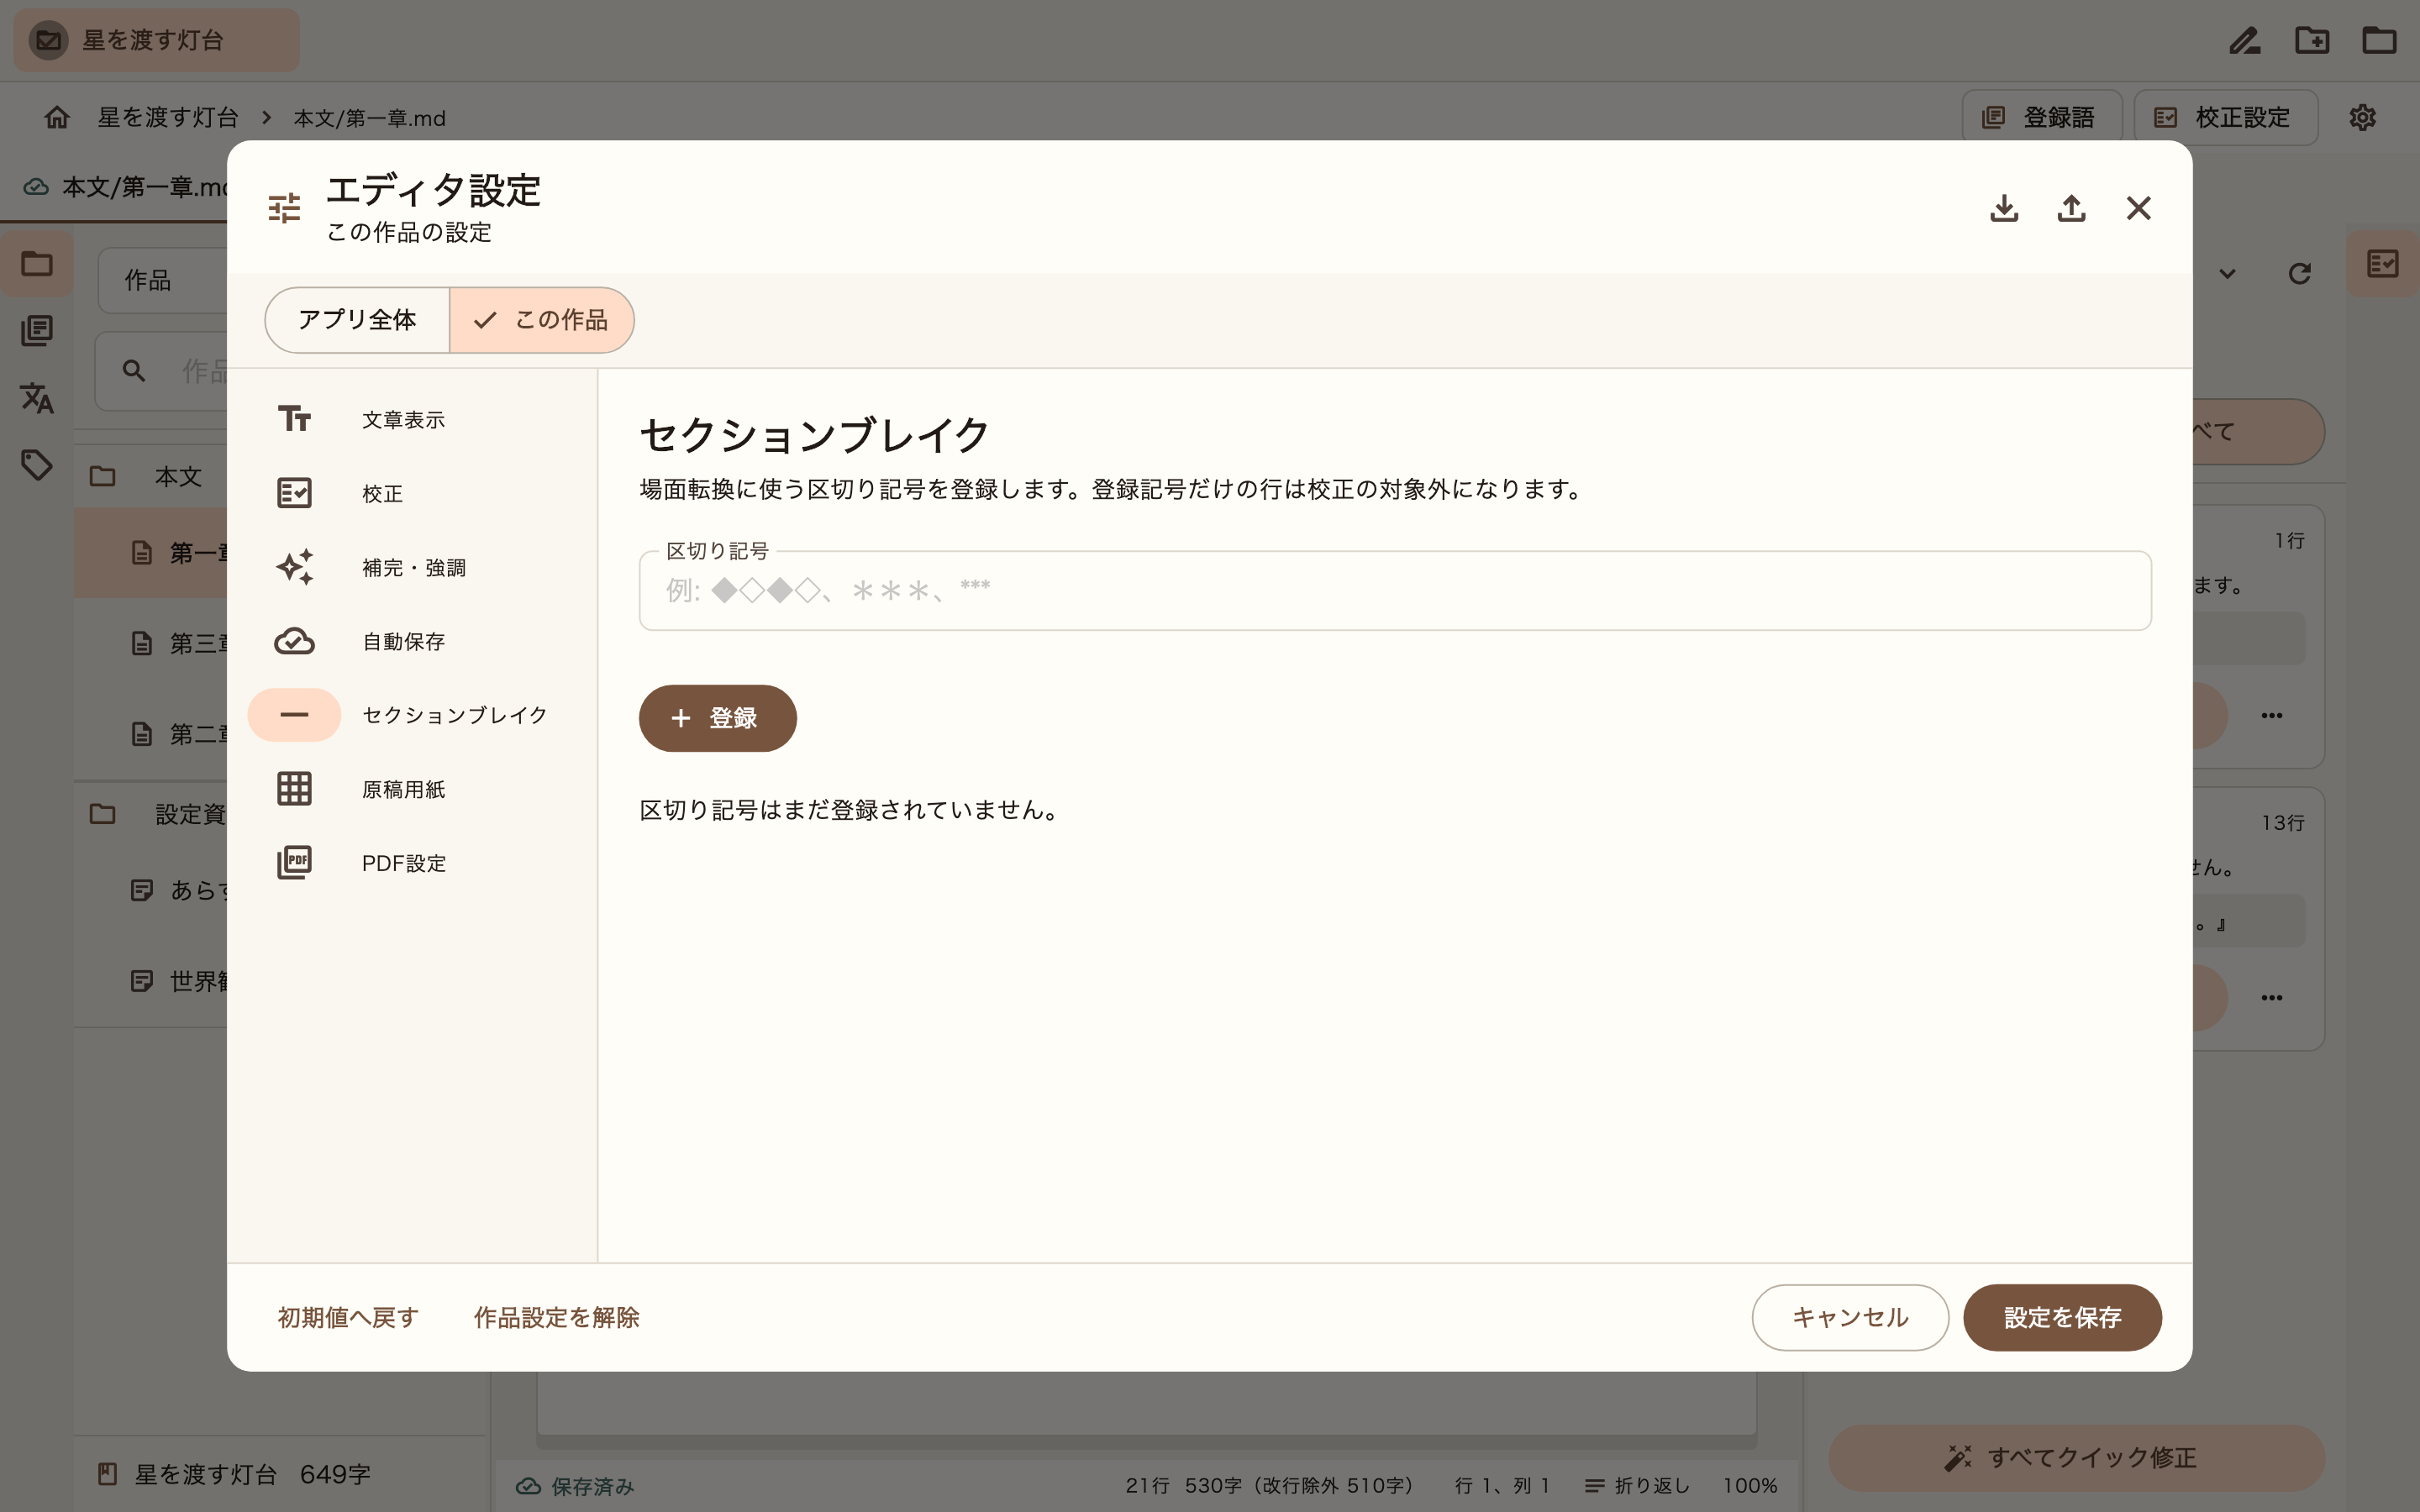Open the PDF設定 settings category

click(x=412, y=863)
